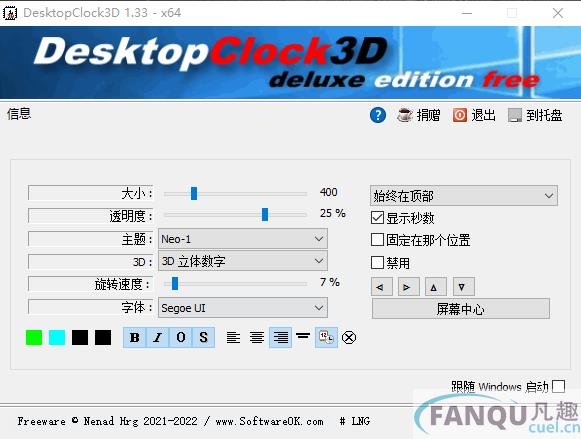Click the 退出 exit menu item
The width and height of the screenshot is (581, 439).
[x=474, y=115]
